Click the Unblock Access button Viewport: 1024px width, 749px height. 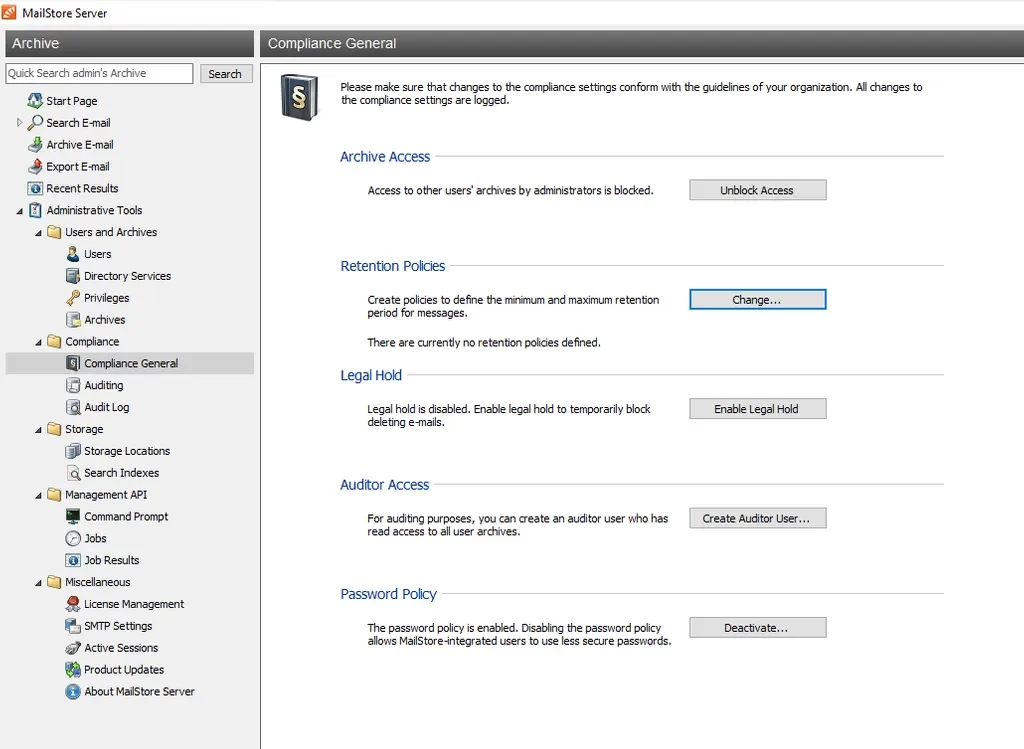tap(757, 190)
